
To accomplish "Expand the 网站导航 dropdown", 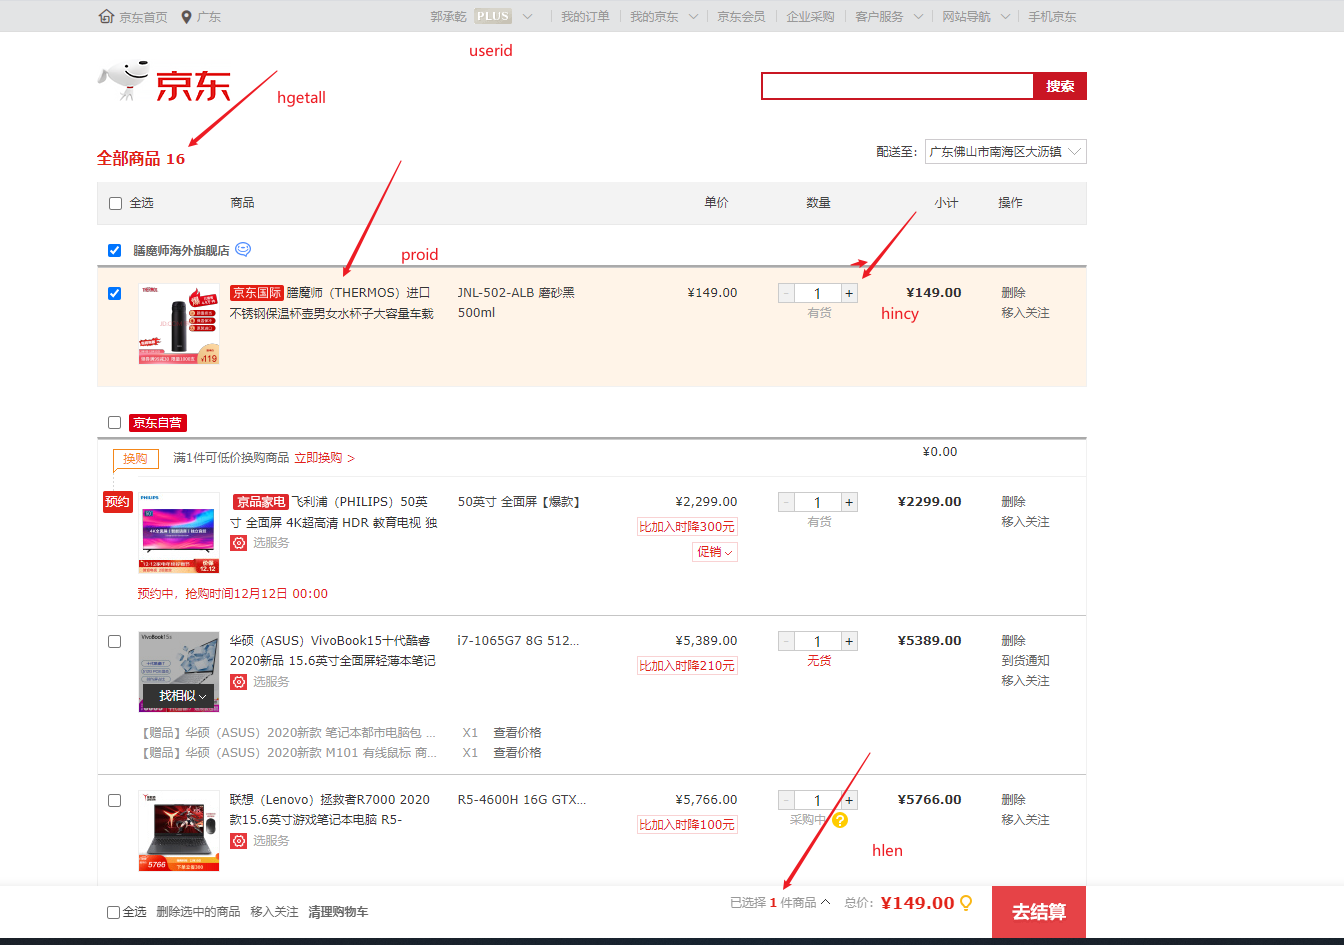I will click(976, 17).
